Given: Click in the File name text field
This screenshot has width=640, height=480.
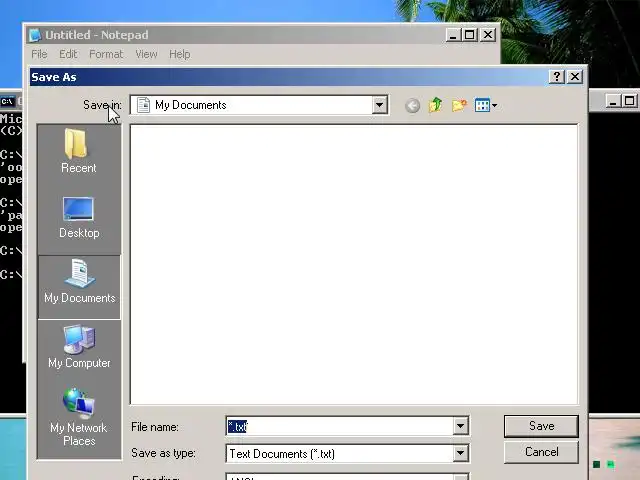Looking at the screenshot, I should [340, 426].
